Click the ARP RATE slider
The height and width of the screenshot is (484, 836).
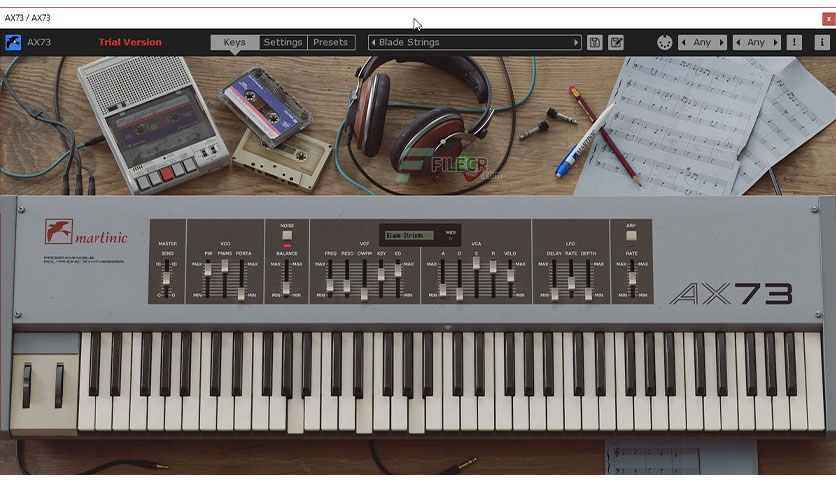632,279
